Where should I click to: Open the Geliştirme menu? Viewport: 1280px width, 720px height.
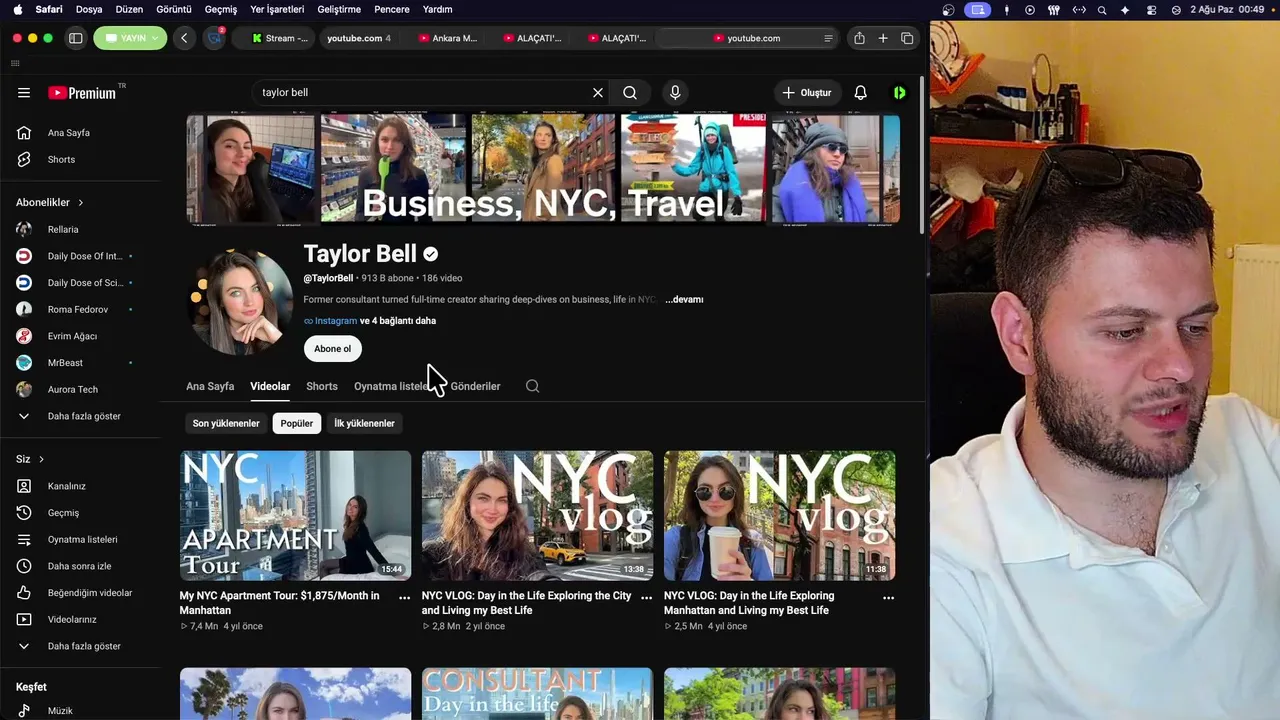(x=338, y=9)
